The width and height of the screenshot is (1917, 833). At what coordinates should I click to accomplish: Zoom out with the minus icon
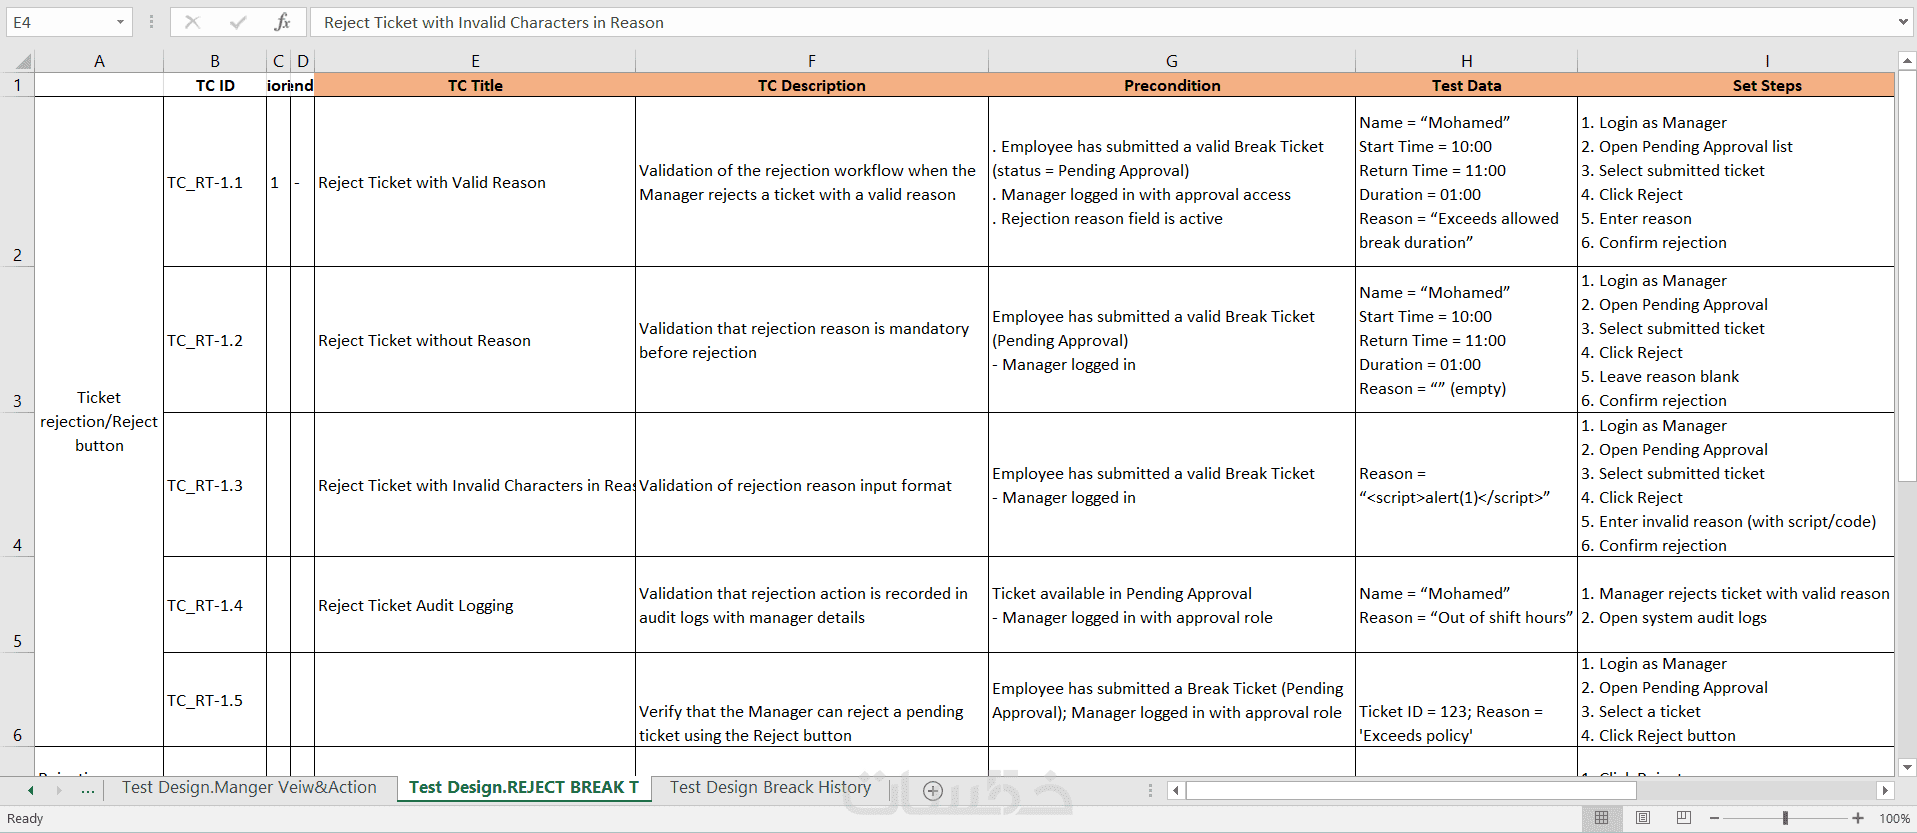(x=1714, y=818)
